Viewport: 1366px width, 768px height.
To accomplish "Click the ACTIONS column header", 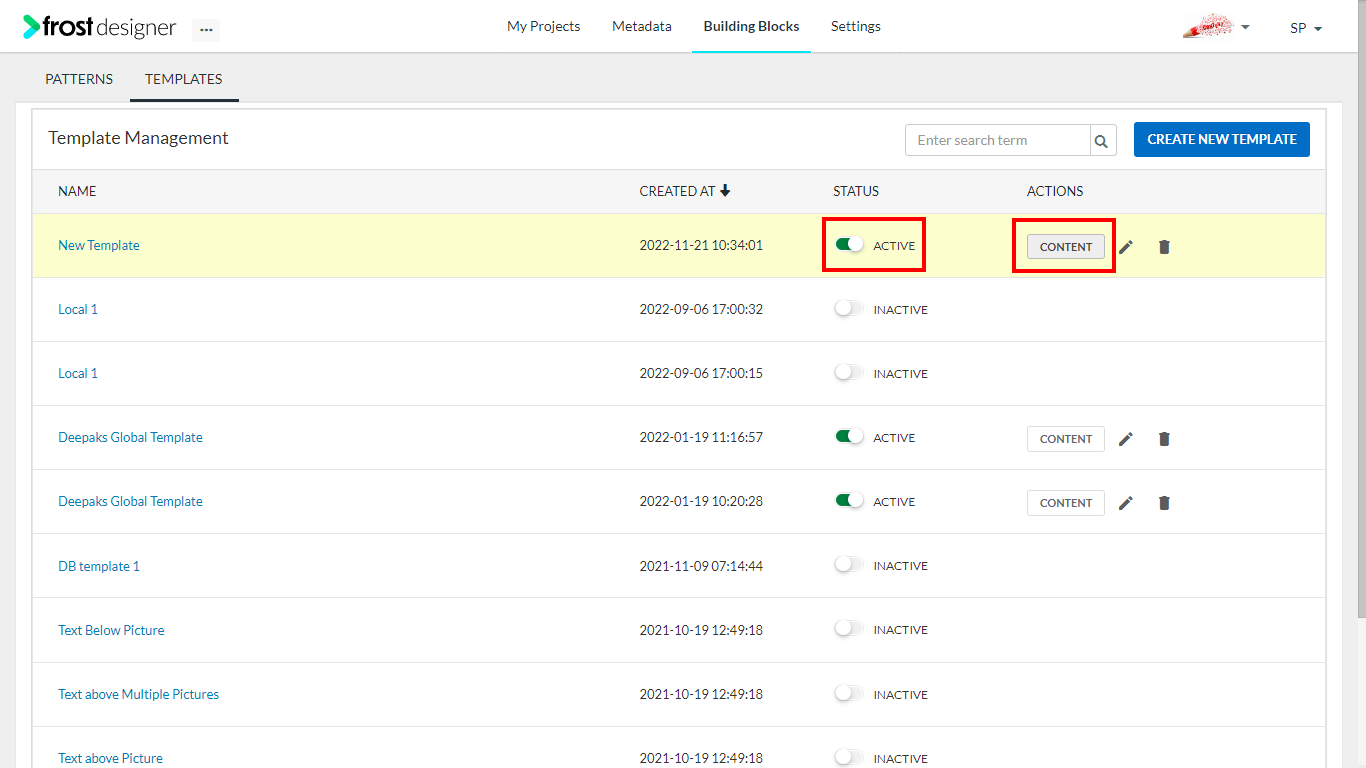I will [x=1055, y=191].
